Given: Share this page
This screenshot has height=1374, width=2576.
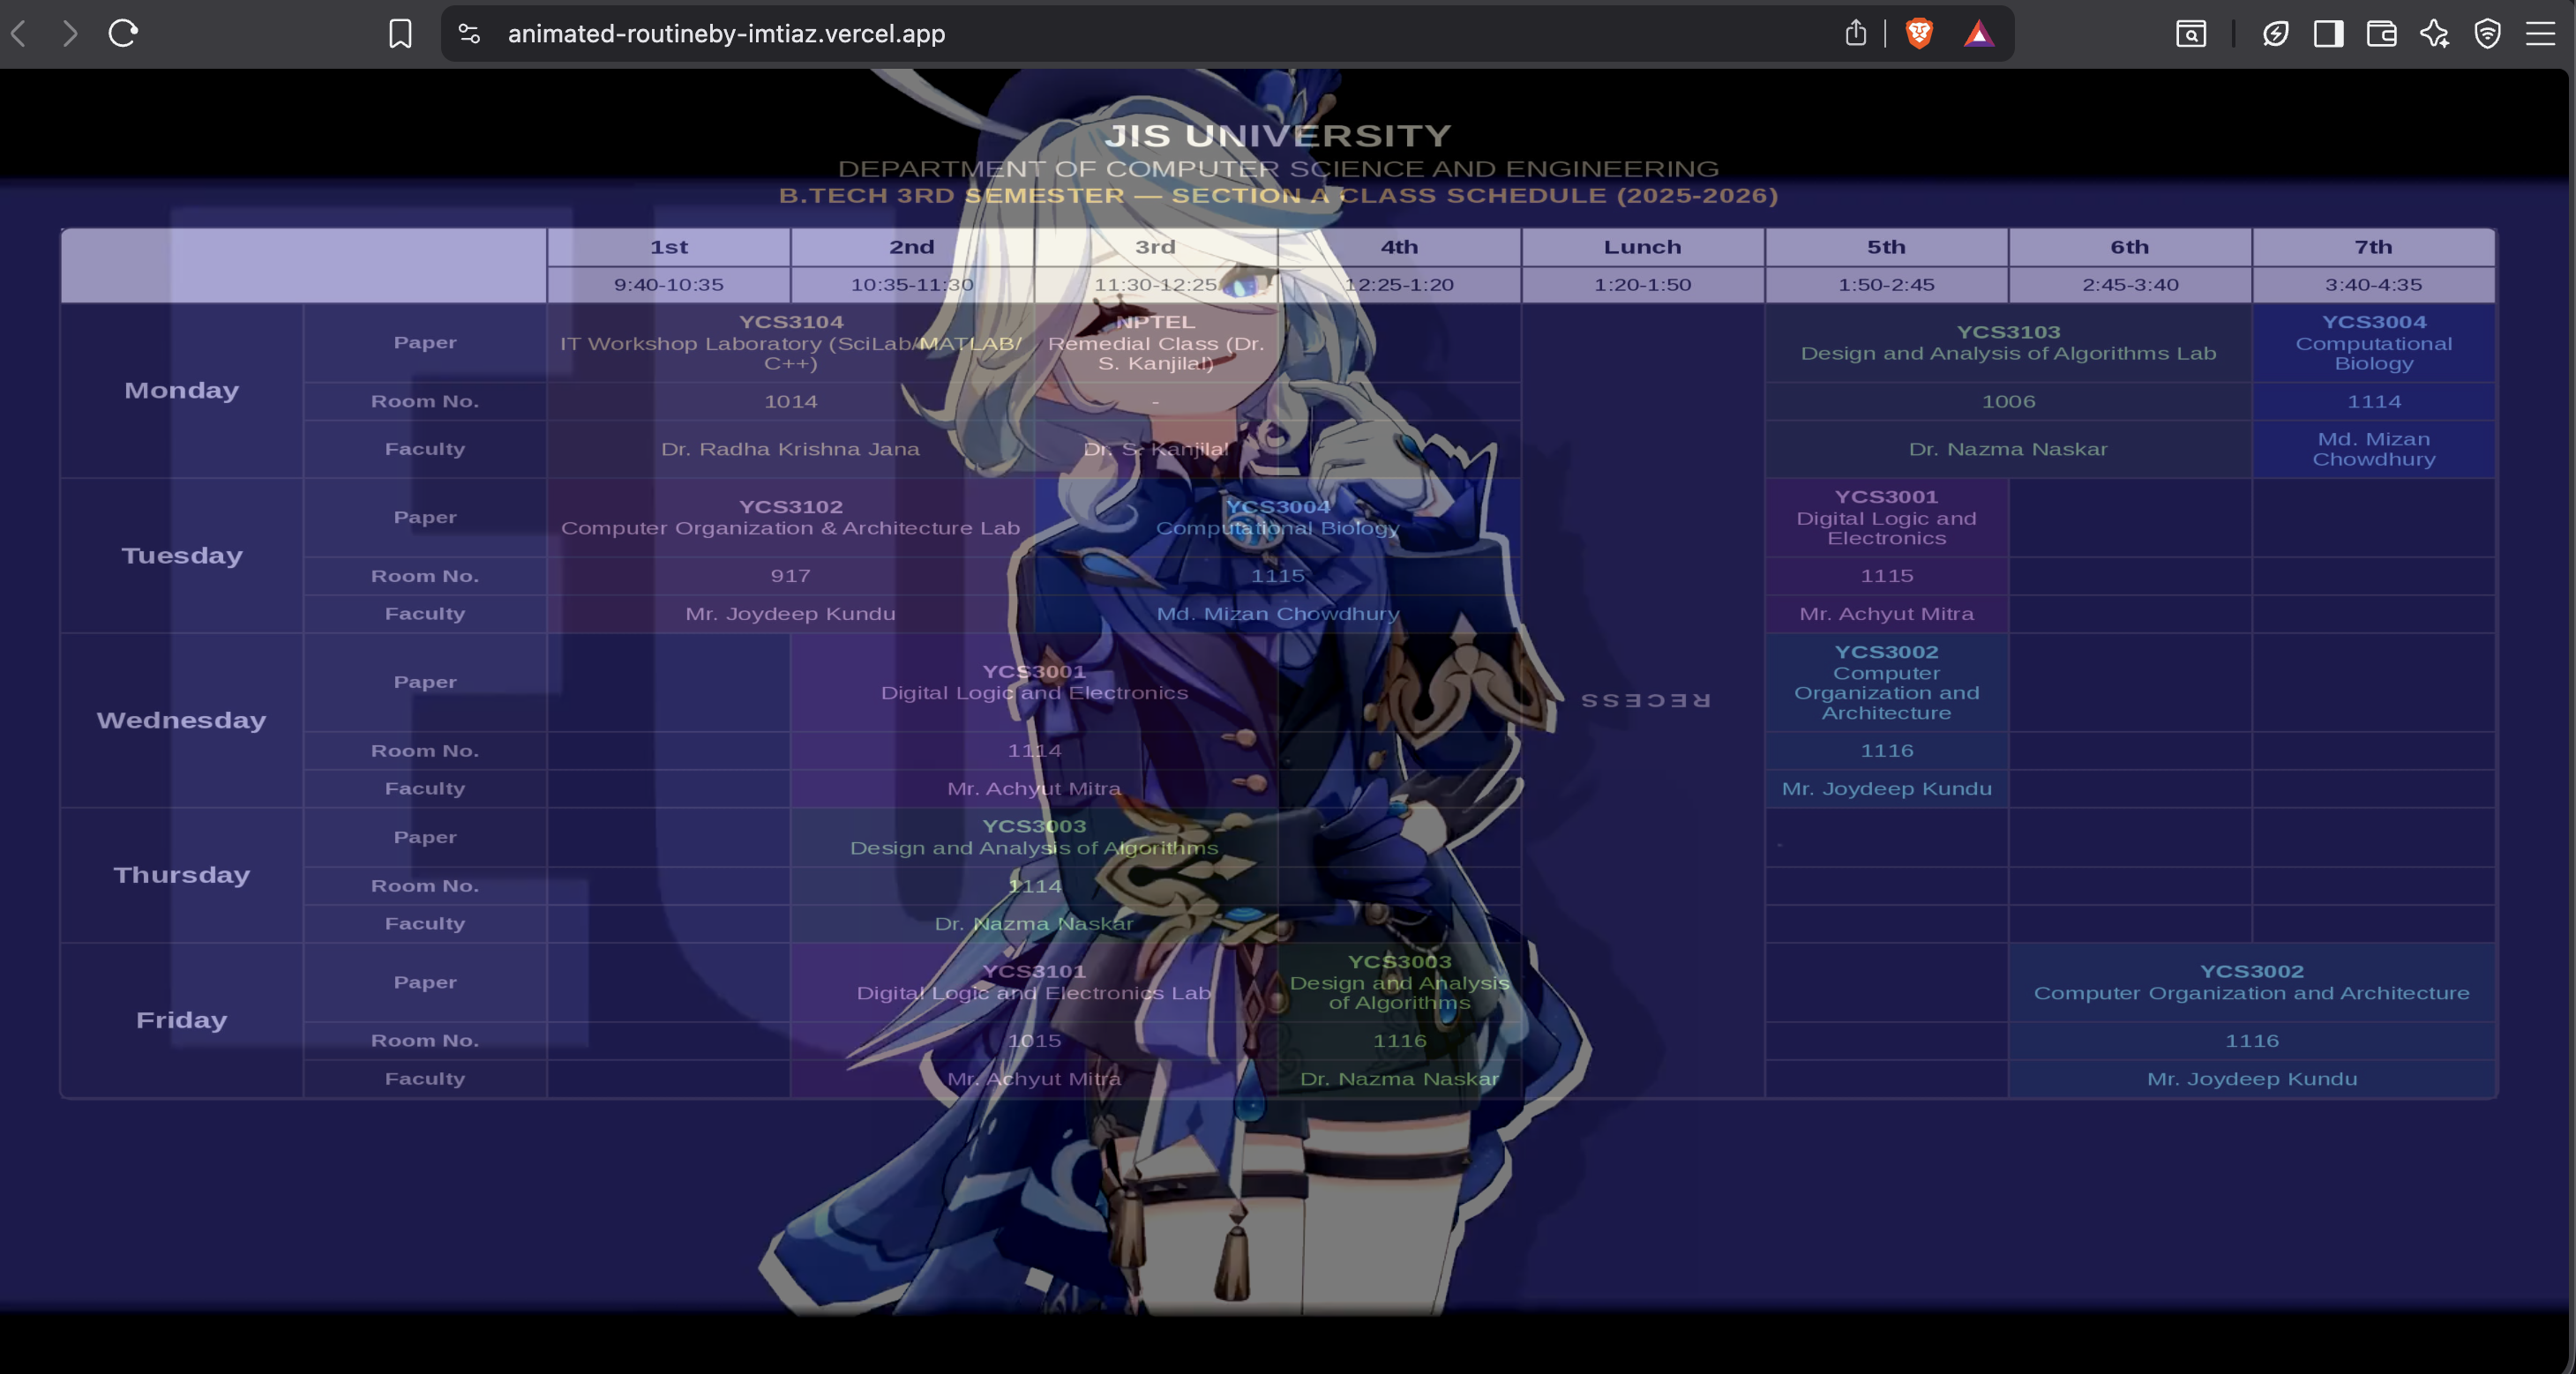Looking at the screenshot, I should [1855, 33].
